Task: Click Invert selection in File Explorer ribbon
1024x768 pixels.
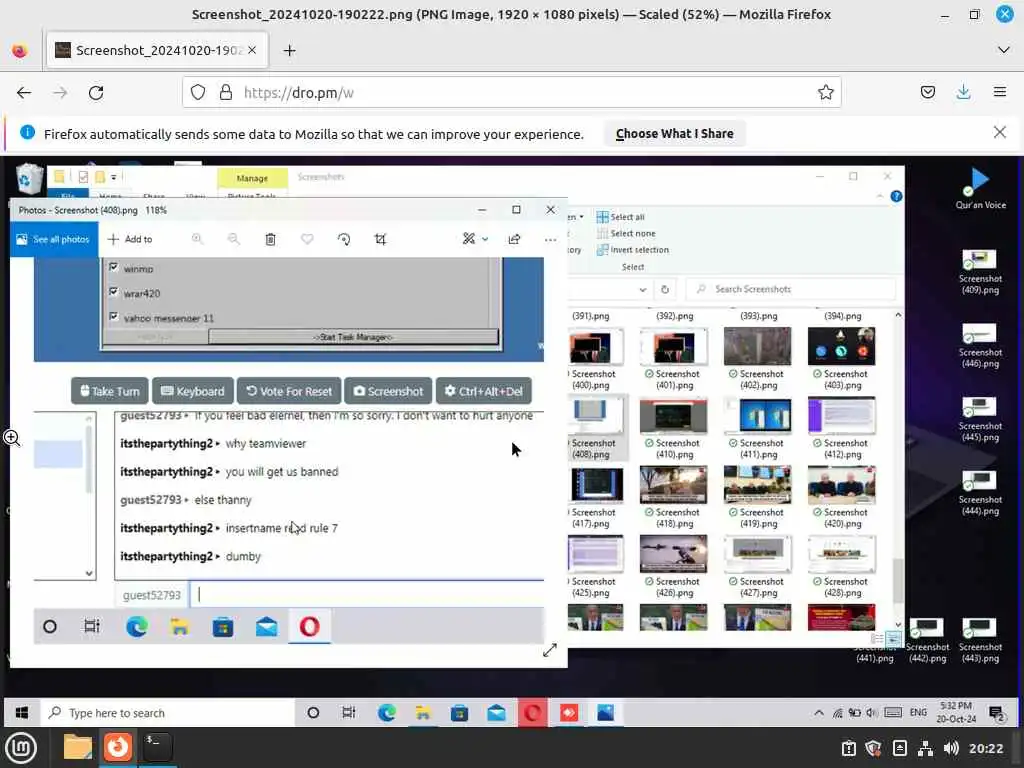Action: pyautogui.click(x=632, y=249)
